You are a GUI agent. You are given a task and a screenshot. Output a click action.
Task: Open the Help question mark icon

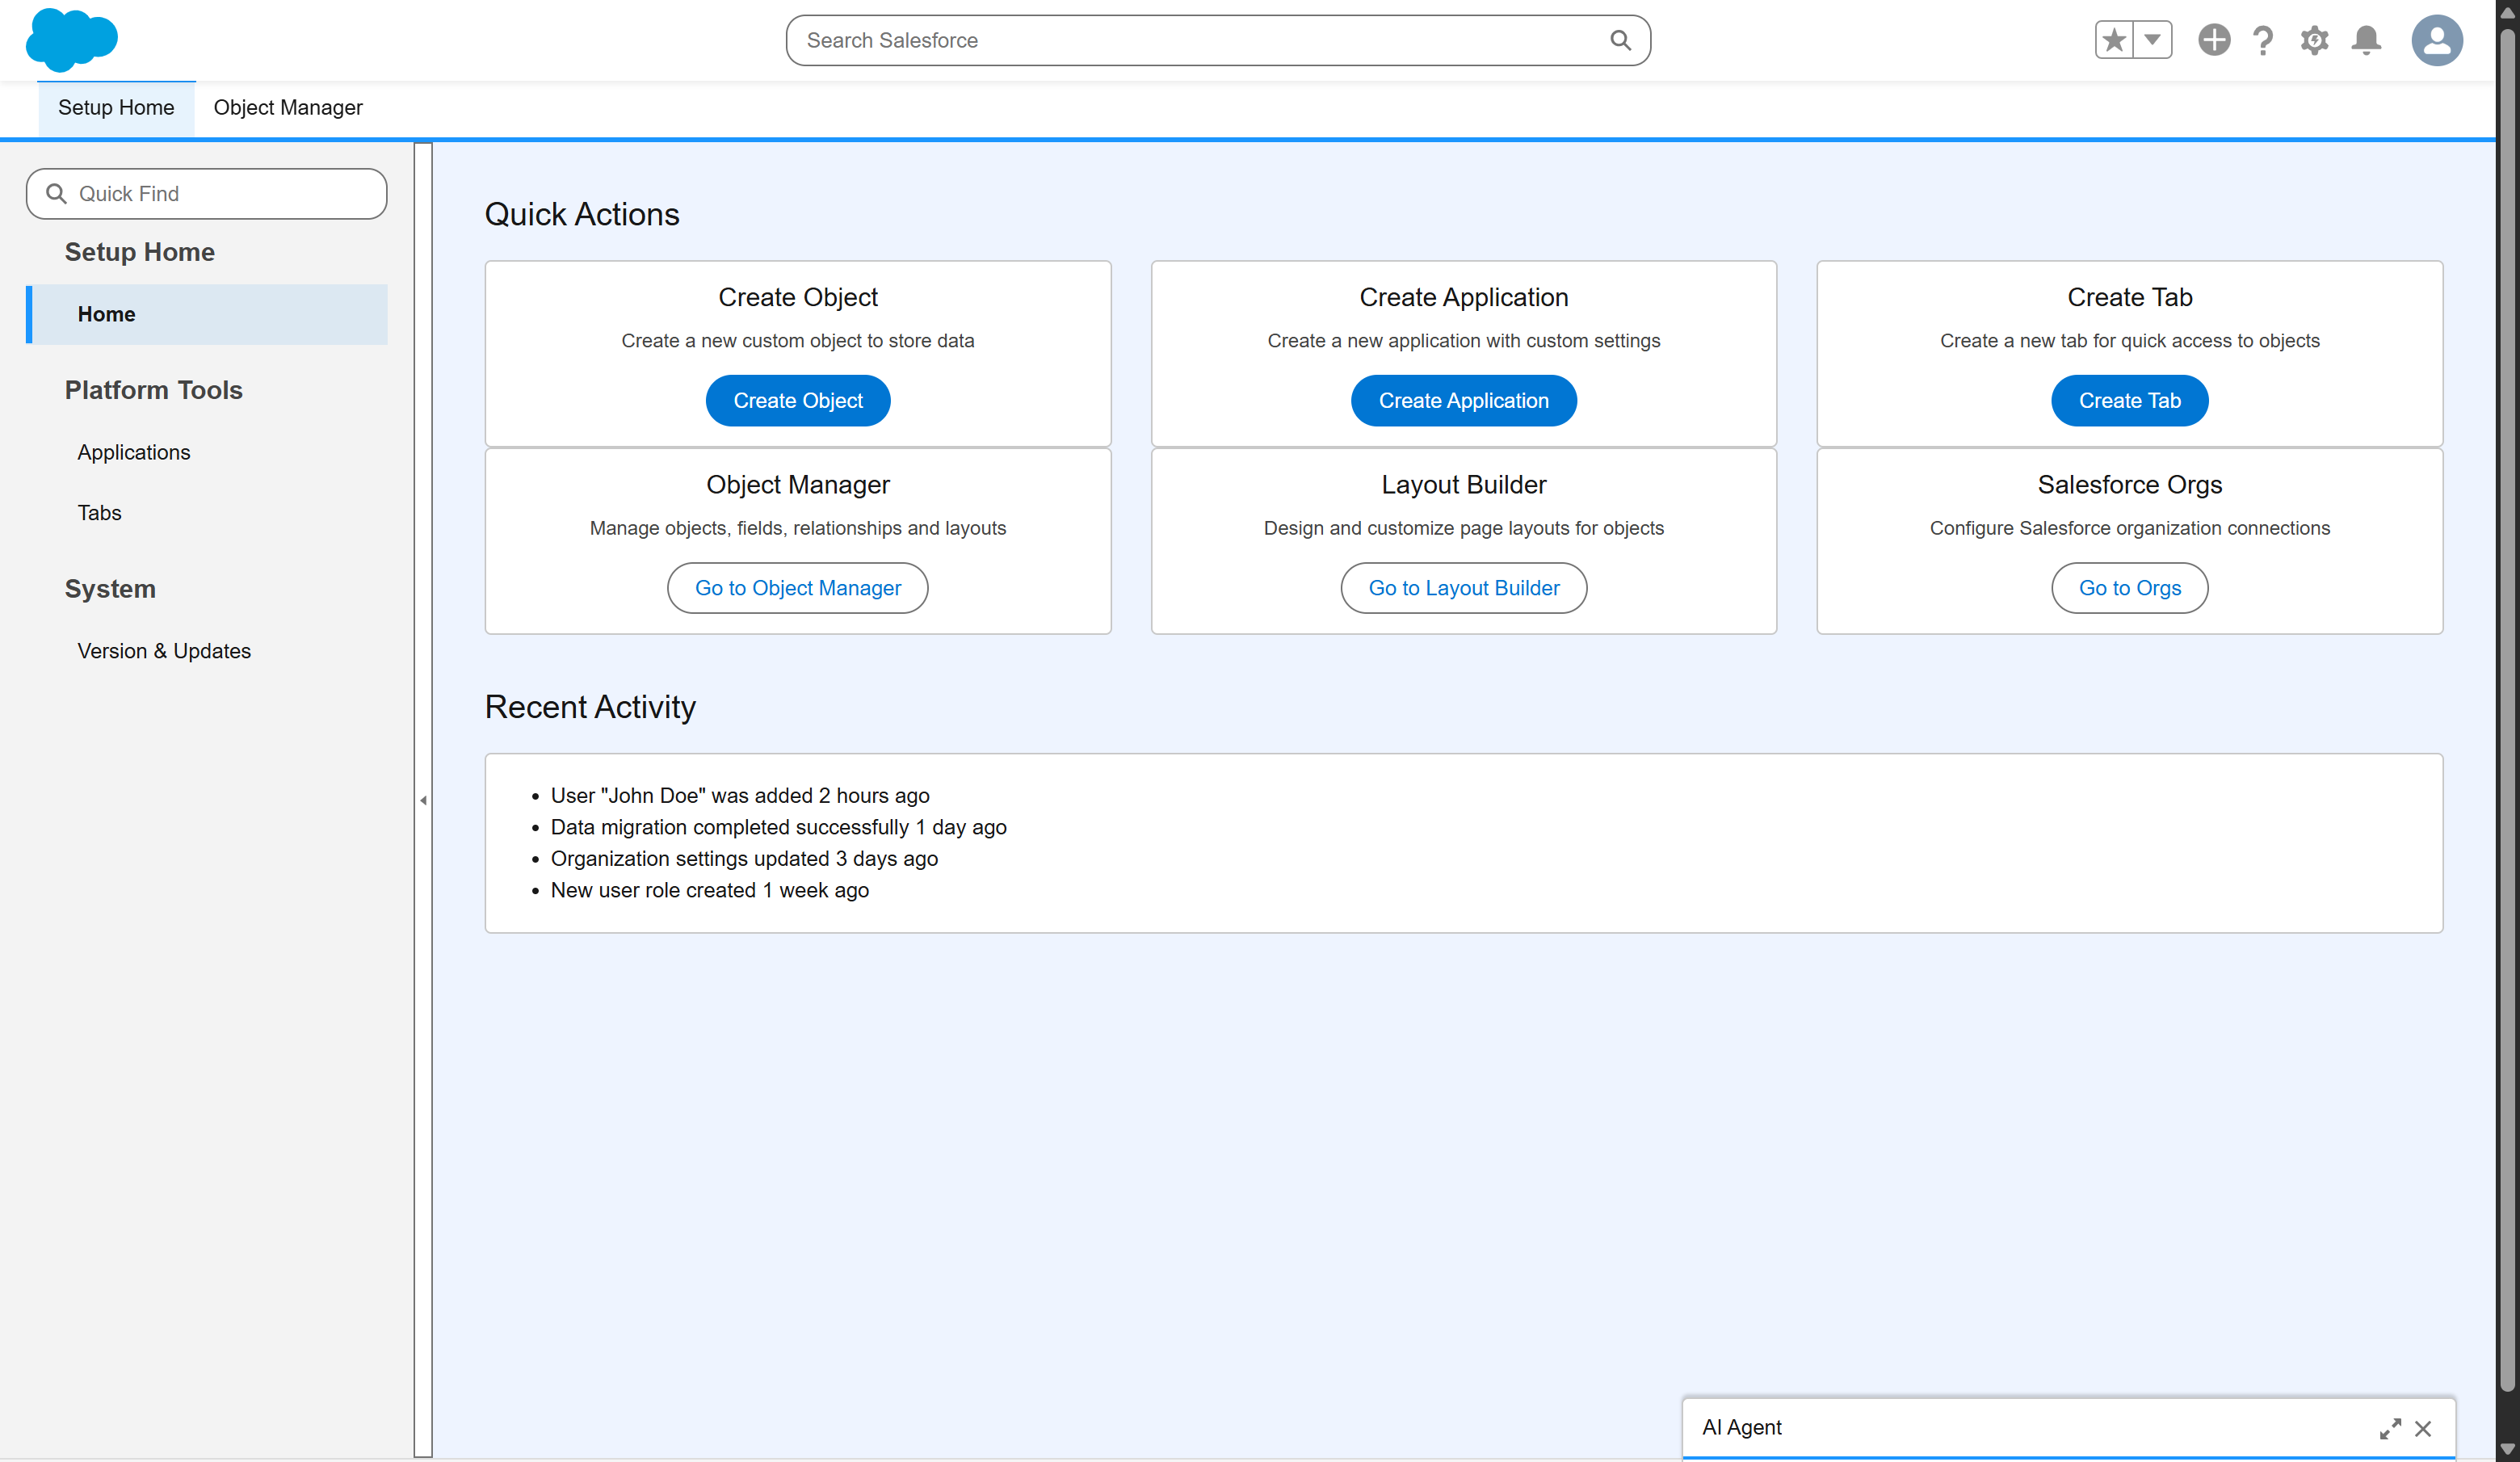pos(2263,40)
